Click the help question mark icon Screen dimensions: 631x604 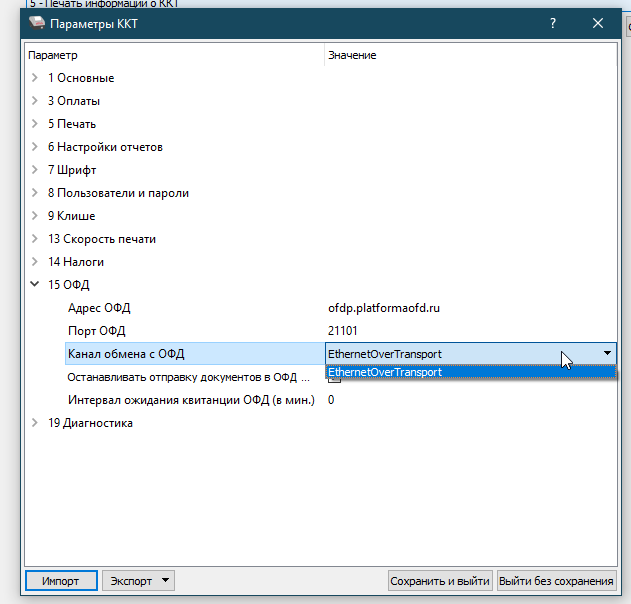[x=553, y=23]
